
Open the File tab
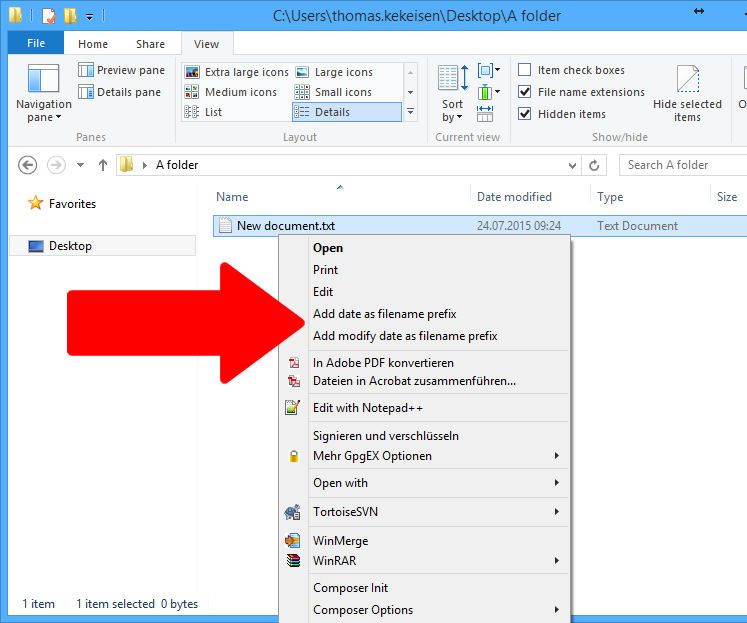[36, 43]
